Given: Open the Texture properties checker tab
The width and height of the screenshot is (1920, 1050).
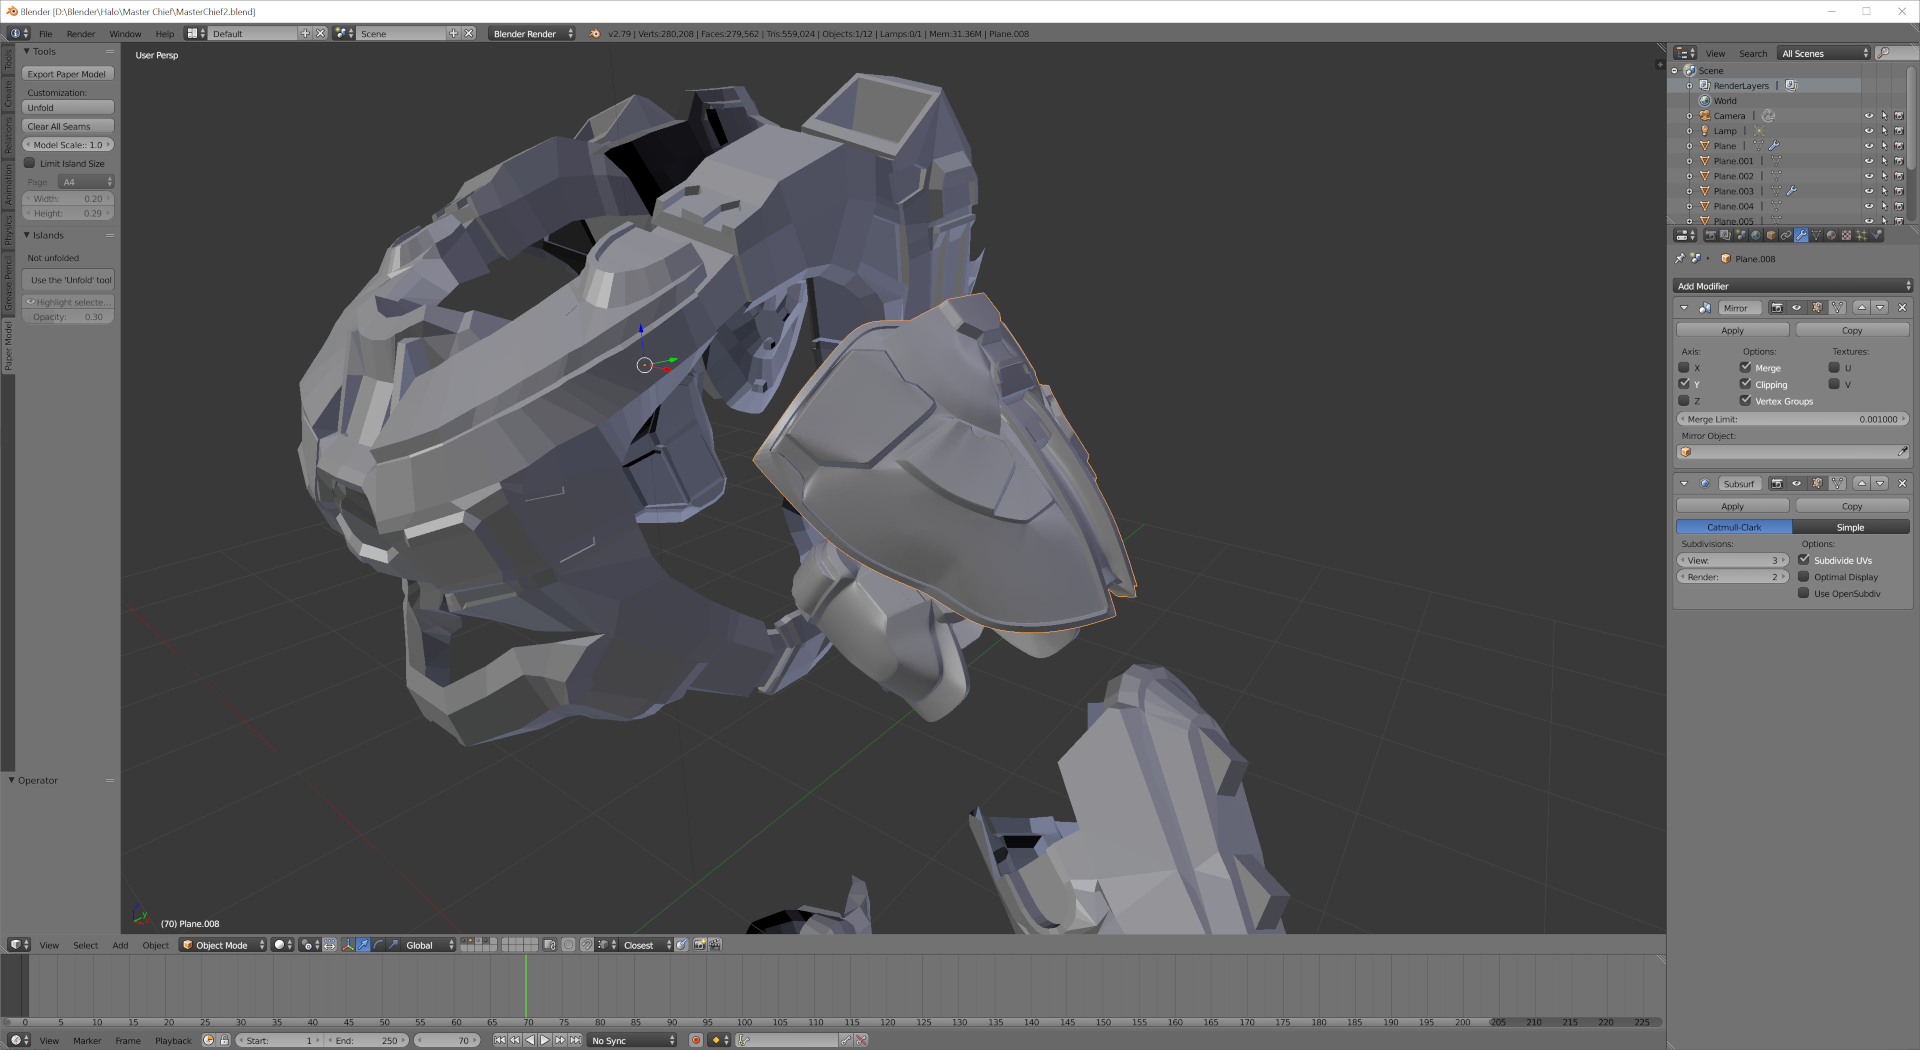Looking at the screenshot, I should pos(1846,236).
